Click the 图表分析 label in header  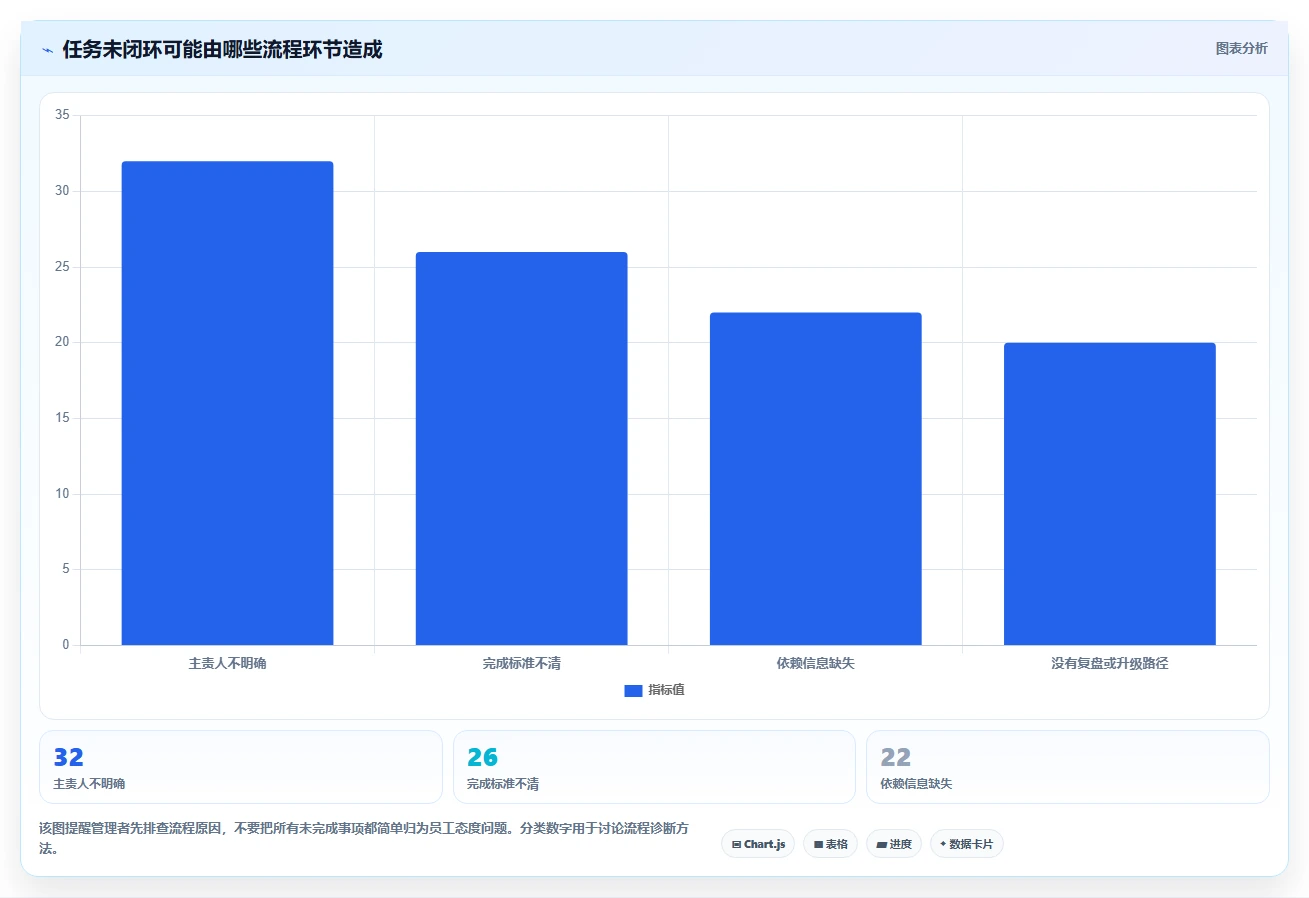point(1241,48)
